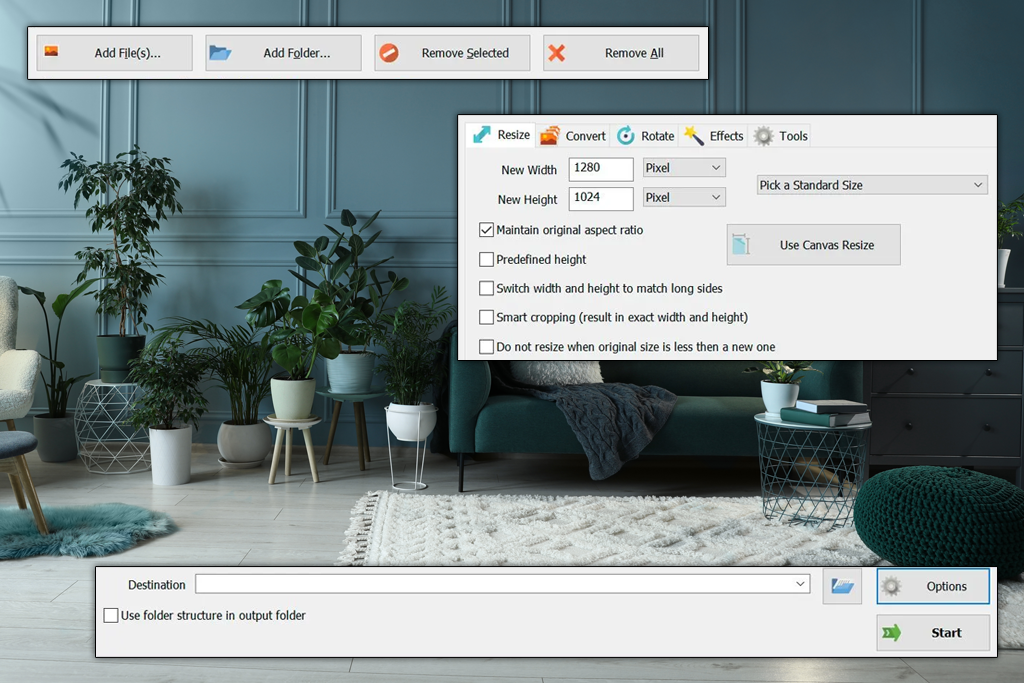Enable Smart cropping checkbox
The height and width of the screenshot is (683, 1024).
[486, 317]
